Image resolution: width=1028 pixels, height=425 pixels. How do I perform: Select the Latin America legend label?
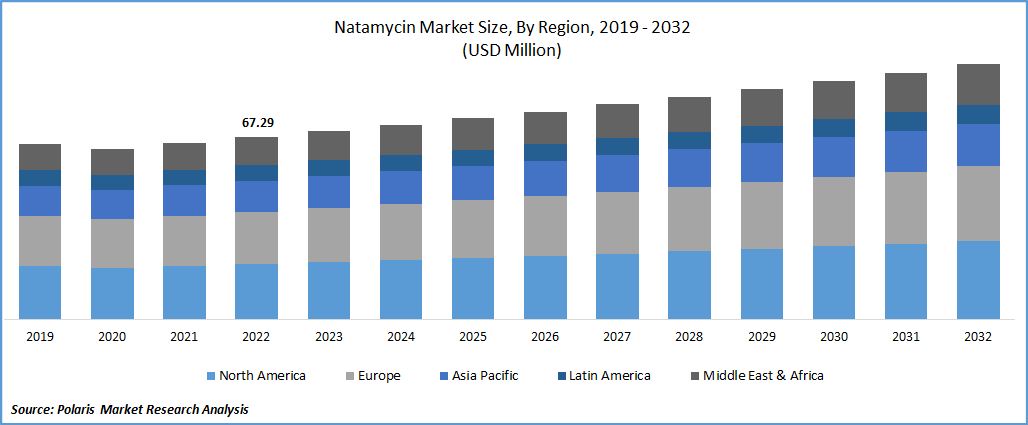pyautogui.click(x=610, y=376)
